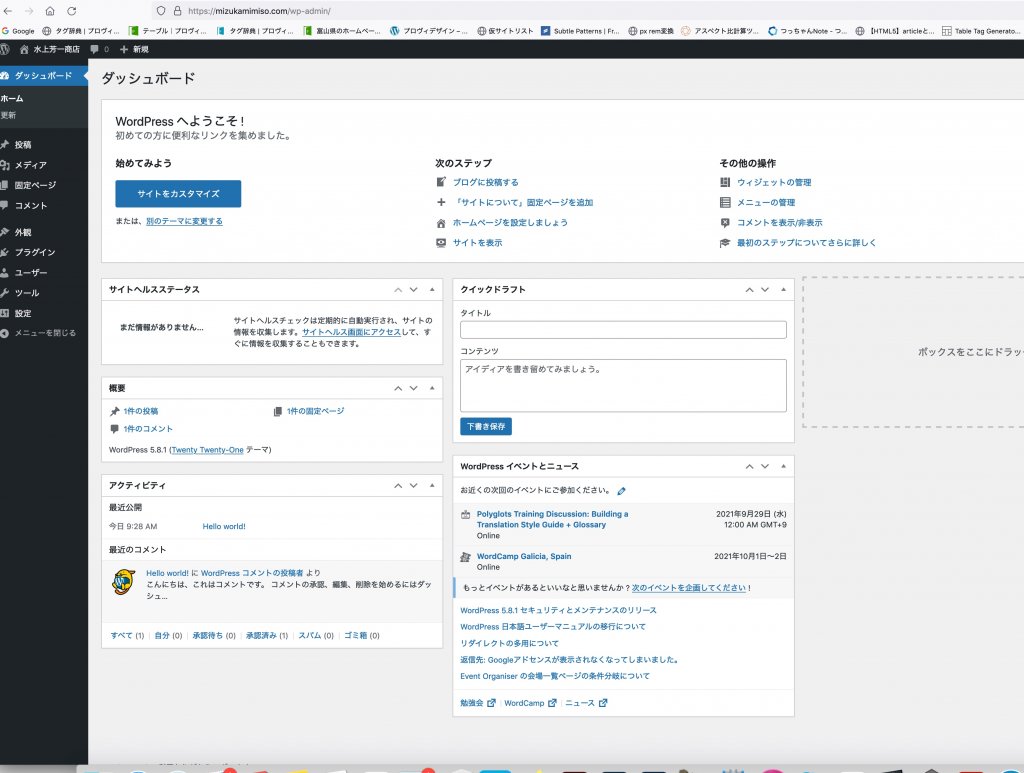Viewport: 1024px width, 773px height.
Task: Click the browser home icon
Action: 49,11
